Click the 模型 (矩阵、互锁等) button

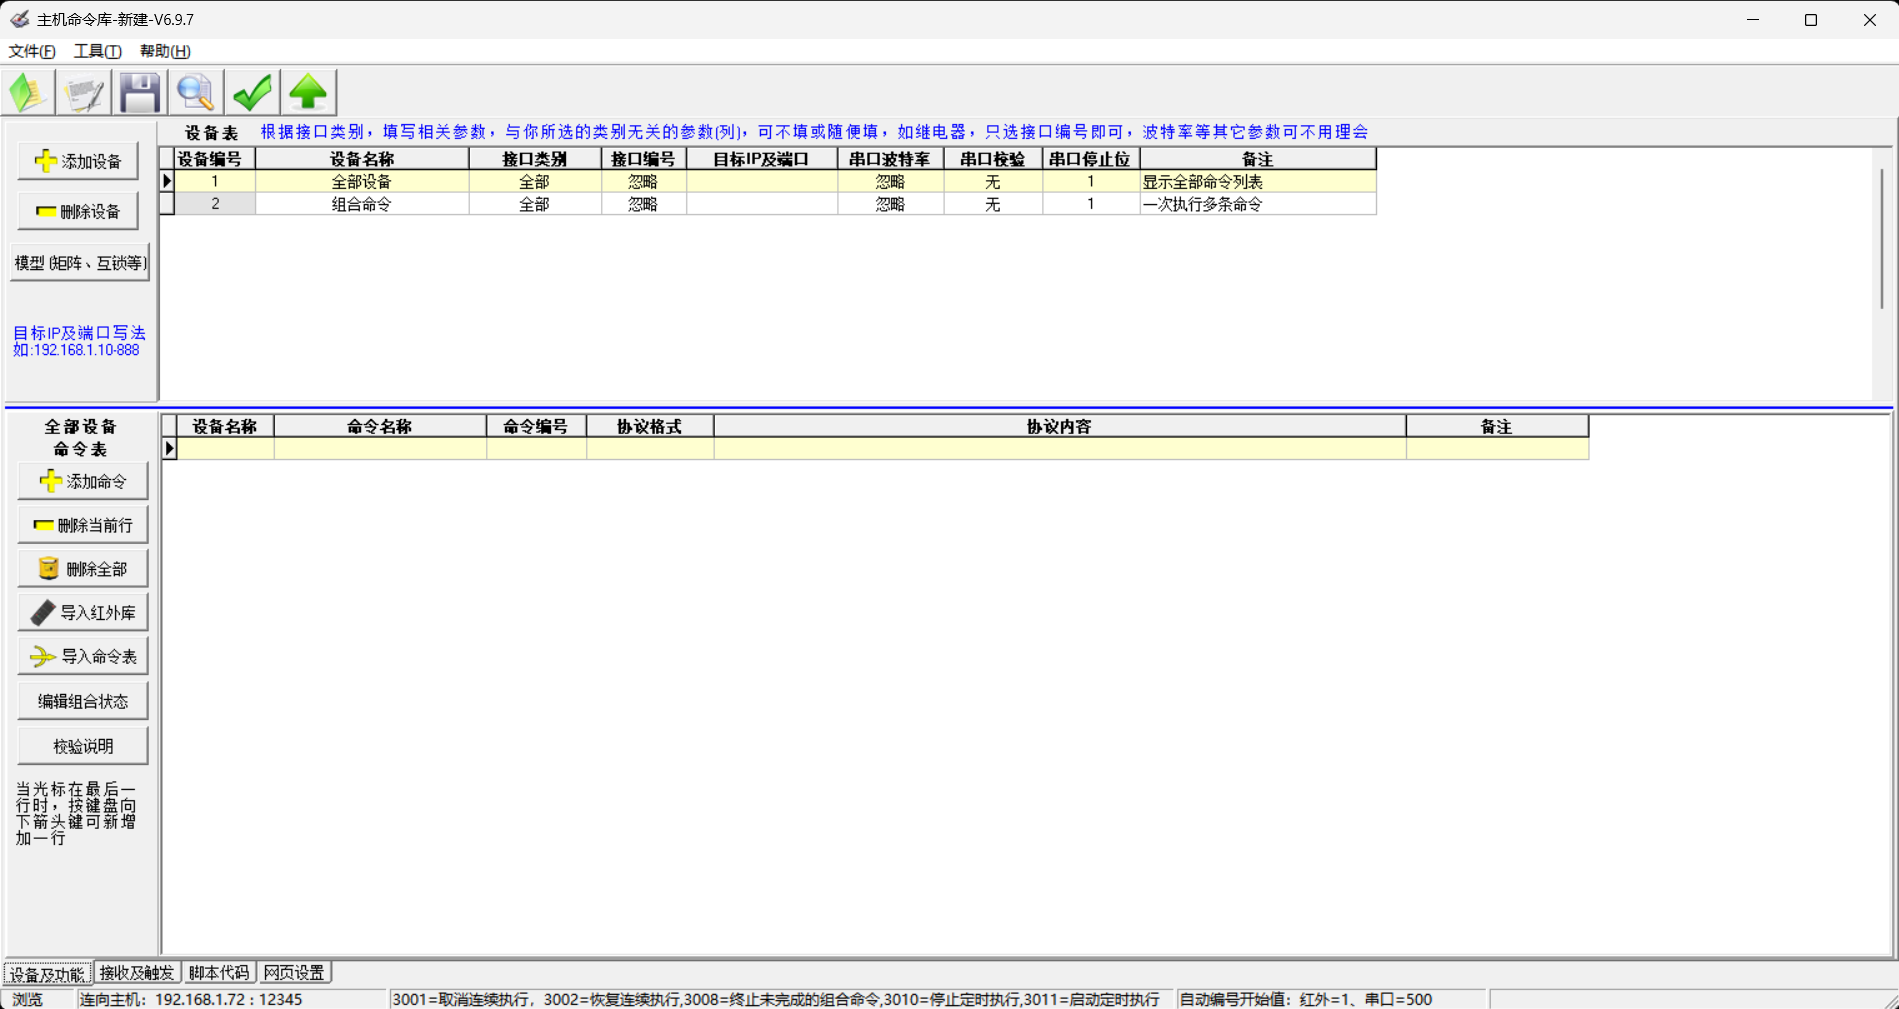[x=80, y=263]
